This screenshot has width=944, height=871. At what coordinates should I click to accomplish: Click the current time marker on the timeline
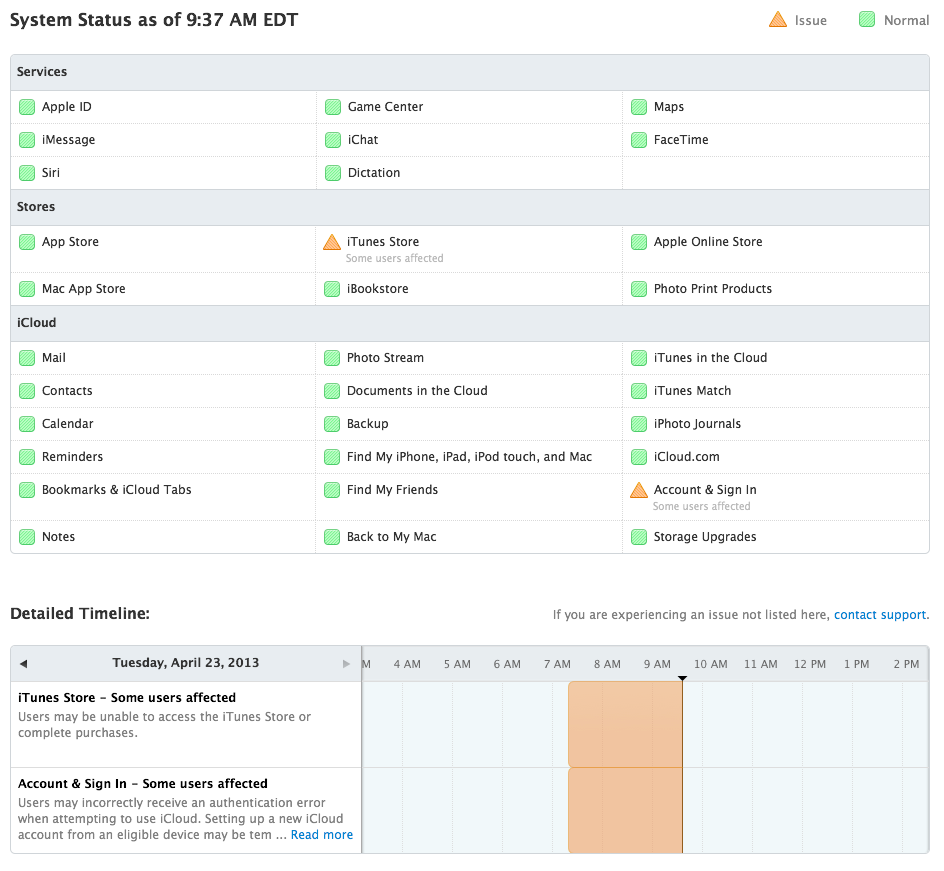[x=682, y=679]
